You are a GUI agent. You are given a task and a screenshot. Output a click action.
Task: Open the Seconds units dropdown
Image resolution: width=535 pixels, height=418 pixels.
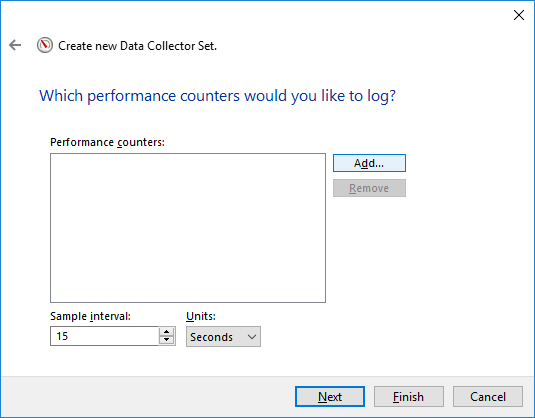223,337
